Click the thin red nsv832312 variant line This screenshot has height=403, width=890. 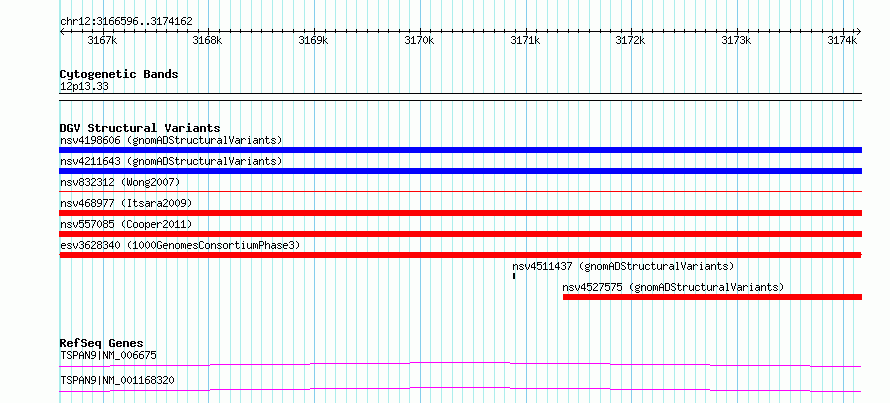(x=460, y=192)
